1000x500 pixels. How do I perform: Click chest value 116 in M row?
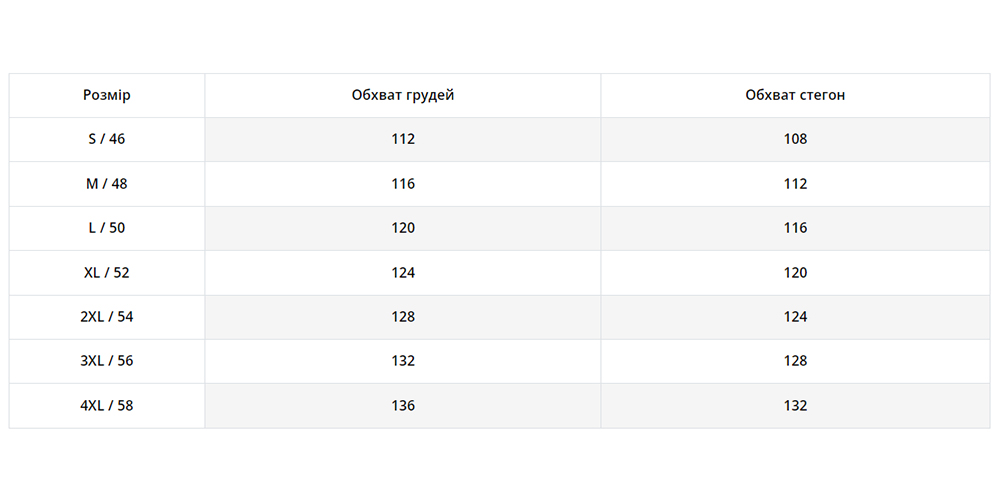pyautogui.click(x=402, y=184)
